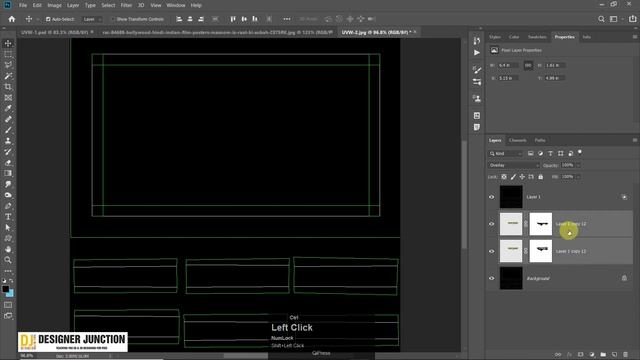The width and height of the screenshot is (640, 360).
Task: Click the background color swatch
Action: click(x=11, y=293)
